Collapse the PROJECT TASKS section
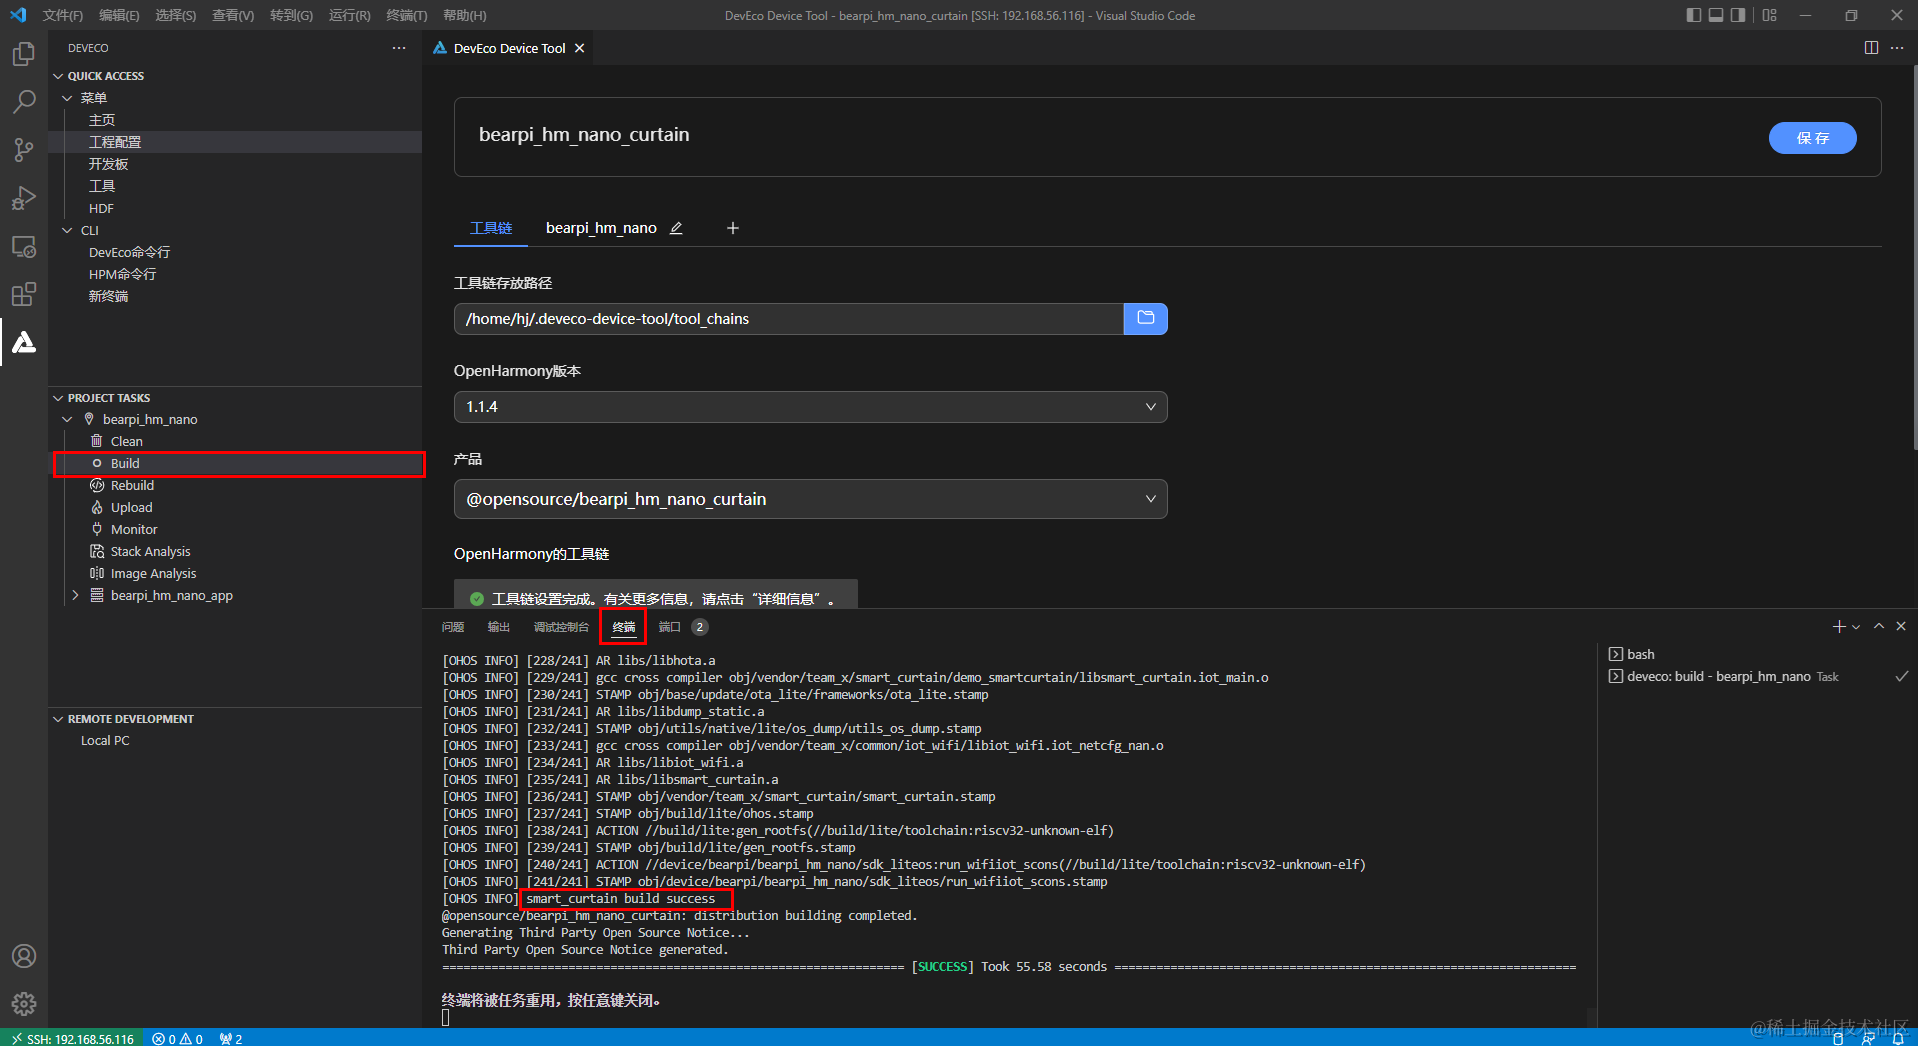Screen dimensions: 1918x1046 tap(58, 398)
